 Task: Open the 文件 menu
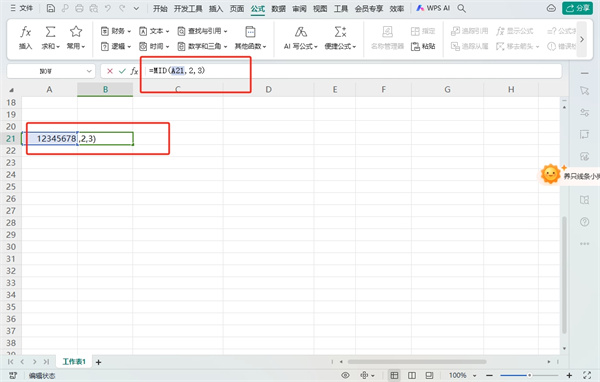coord(21,8)
